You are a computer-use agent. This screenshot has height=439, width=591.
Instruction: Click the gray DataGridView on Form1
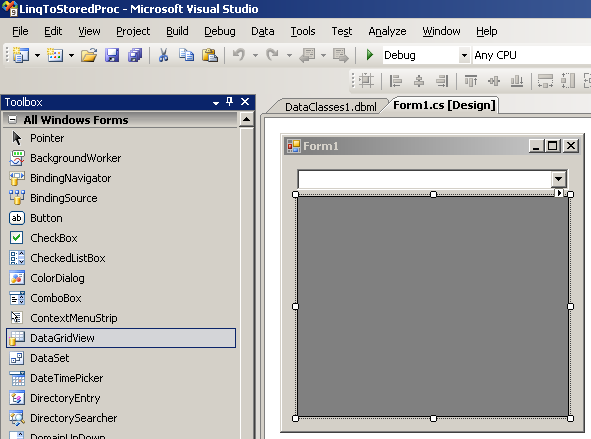point(433,306)
